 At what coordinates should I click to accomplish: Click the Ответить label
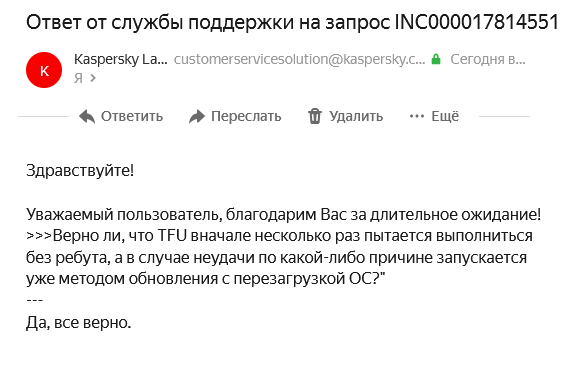(x=132, y=116)
